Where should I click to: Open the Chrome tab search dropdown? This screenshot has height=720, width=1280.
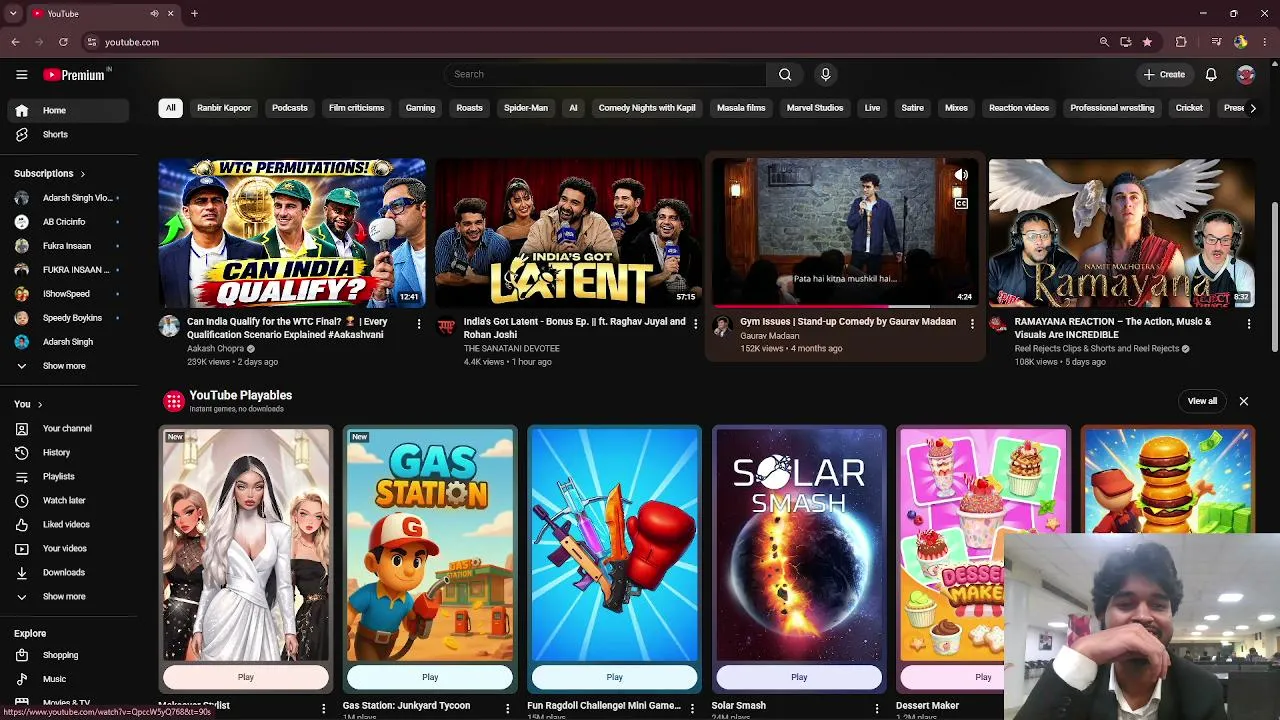(13, 14)
